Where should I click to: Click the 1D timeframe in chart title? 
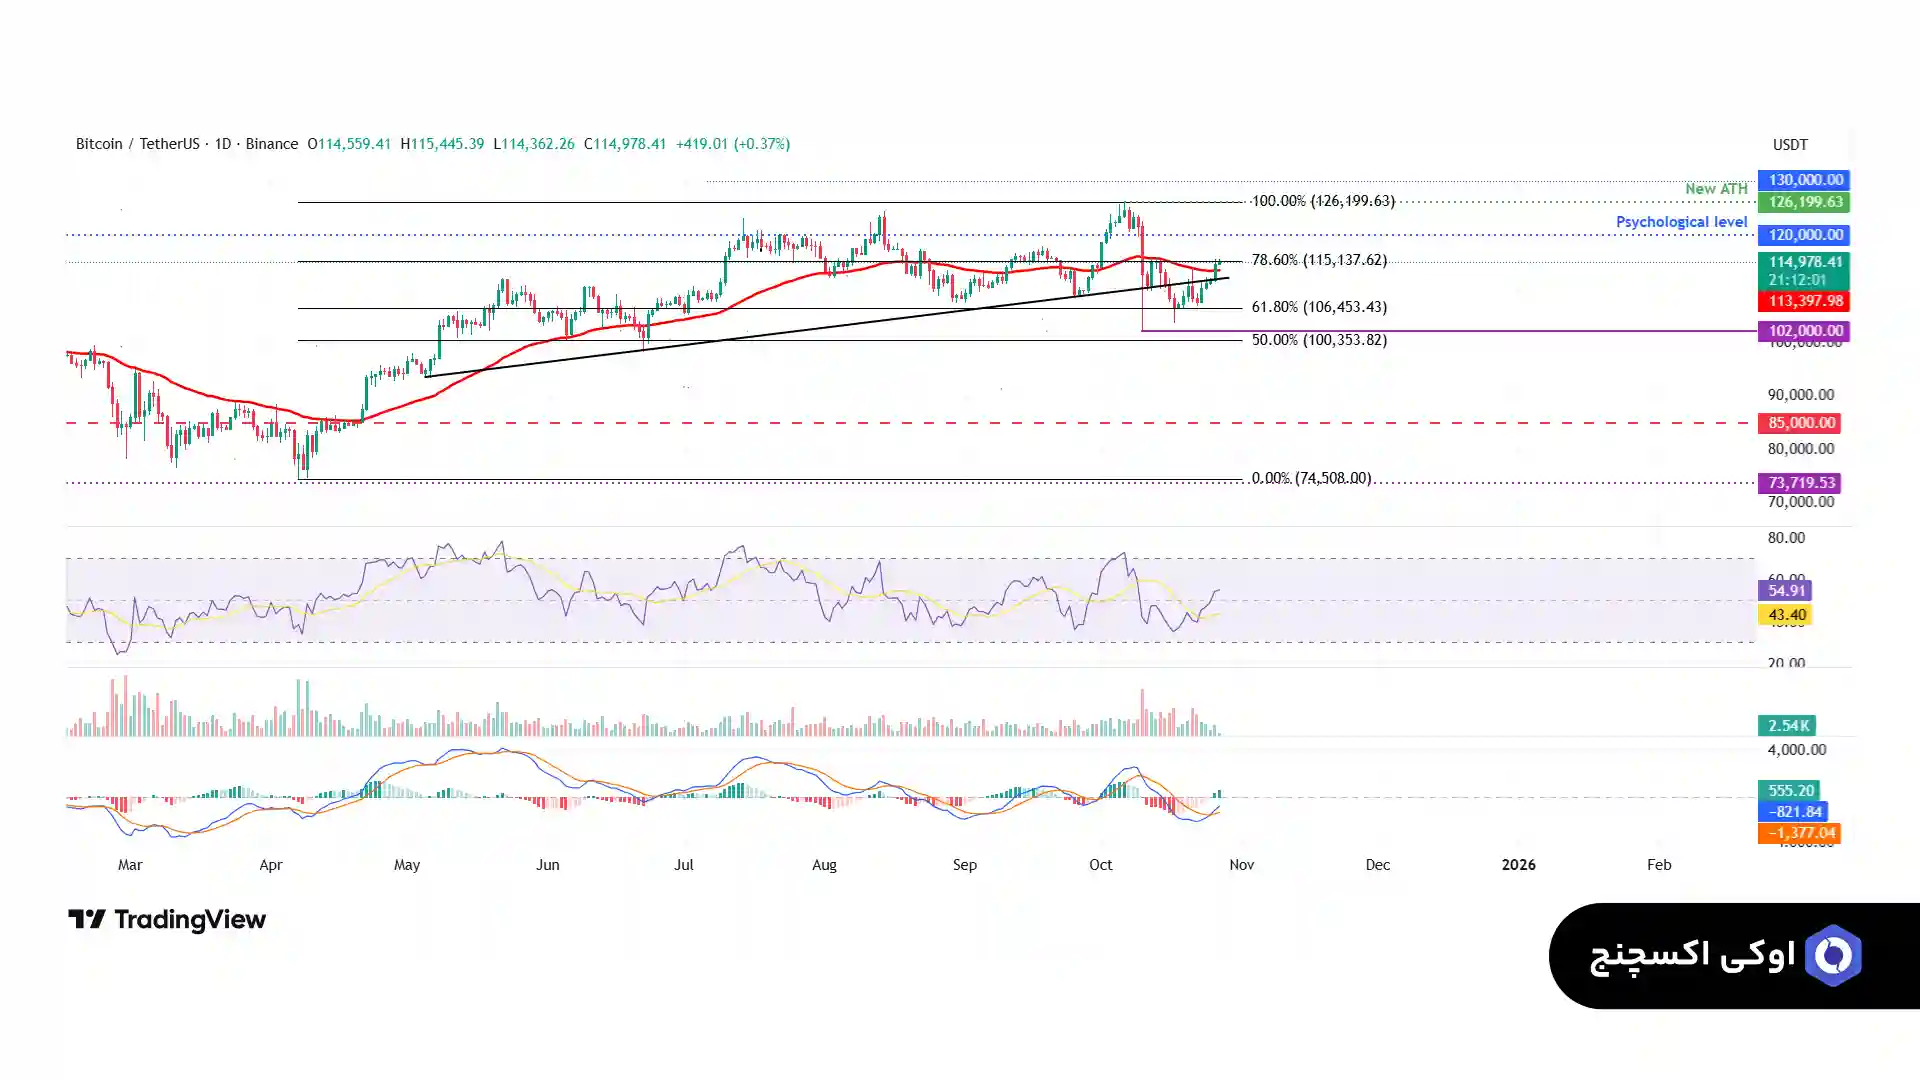[x=222, y=144]
